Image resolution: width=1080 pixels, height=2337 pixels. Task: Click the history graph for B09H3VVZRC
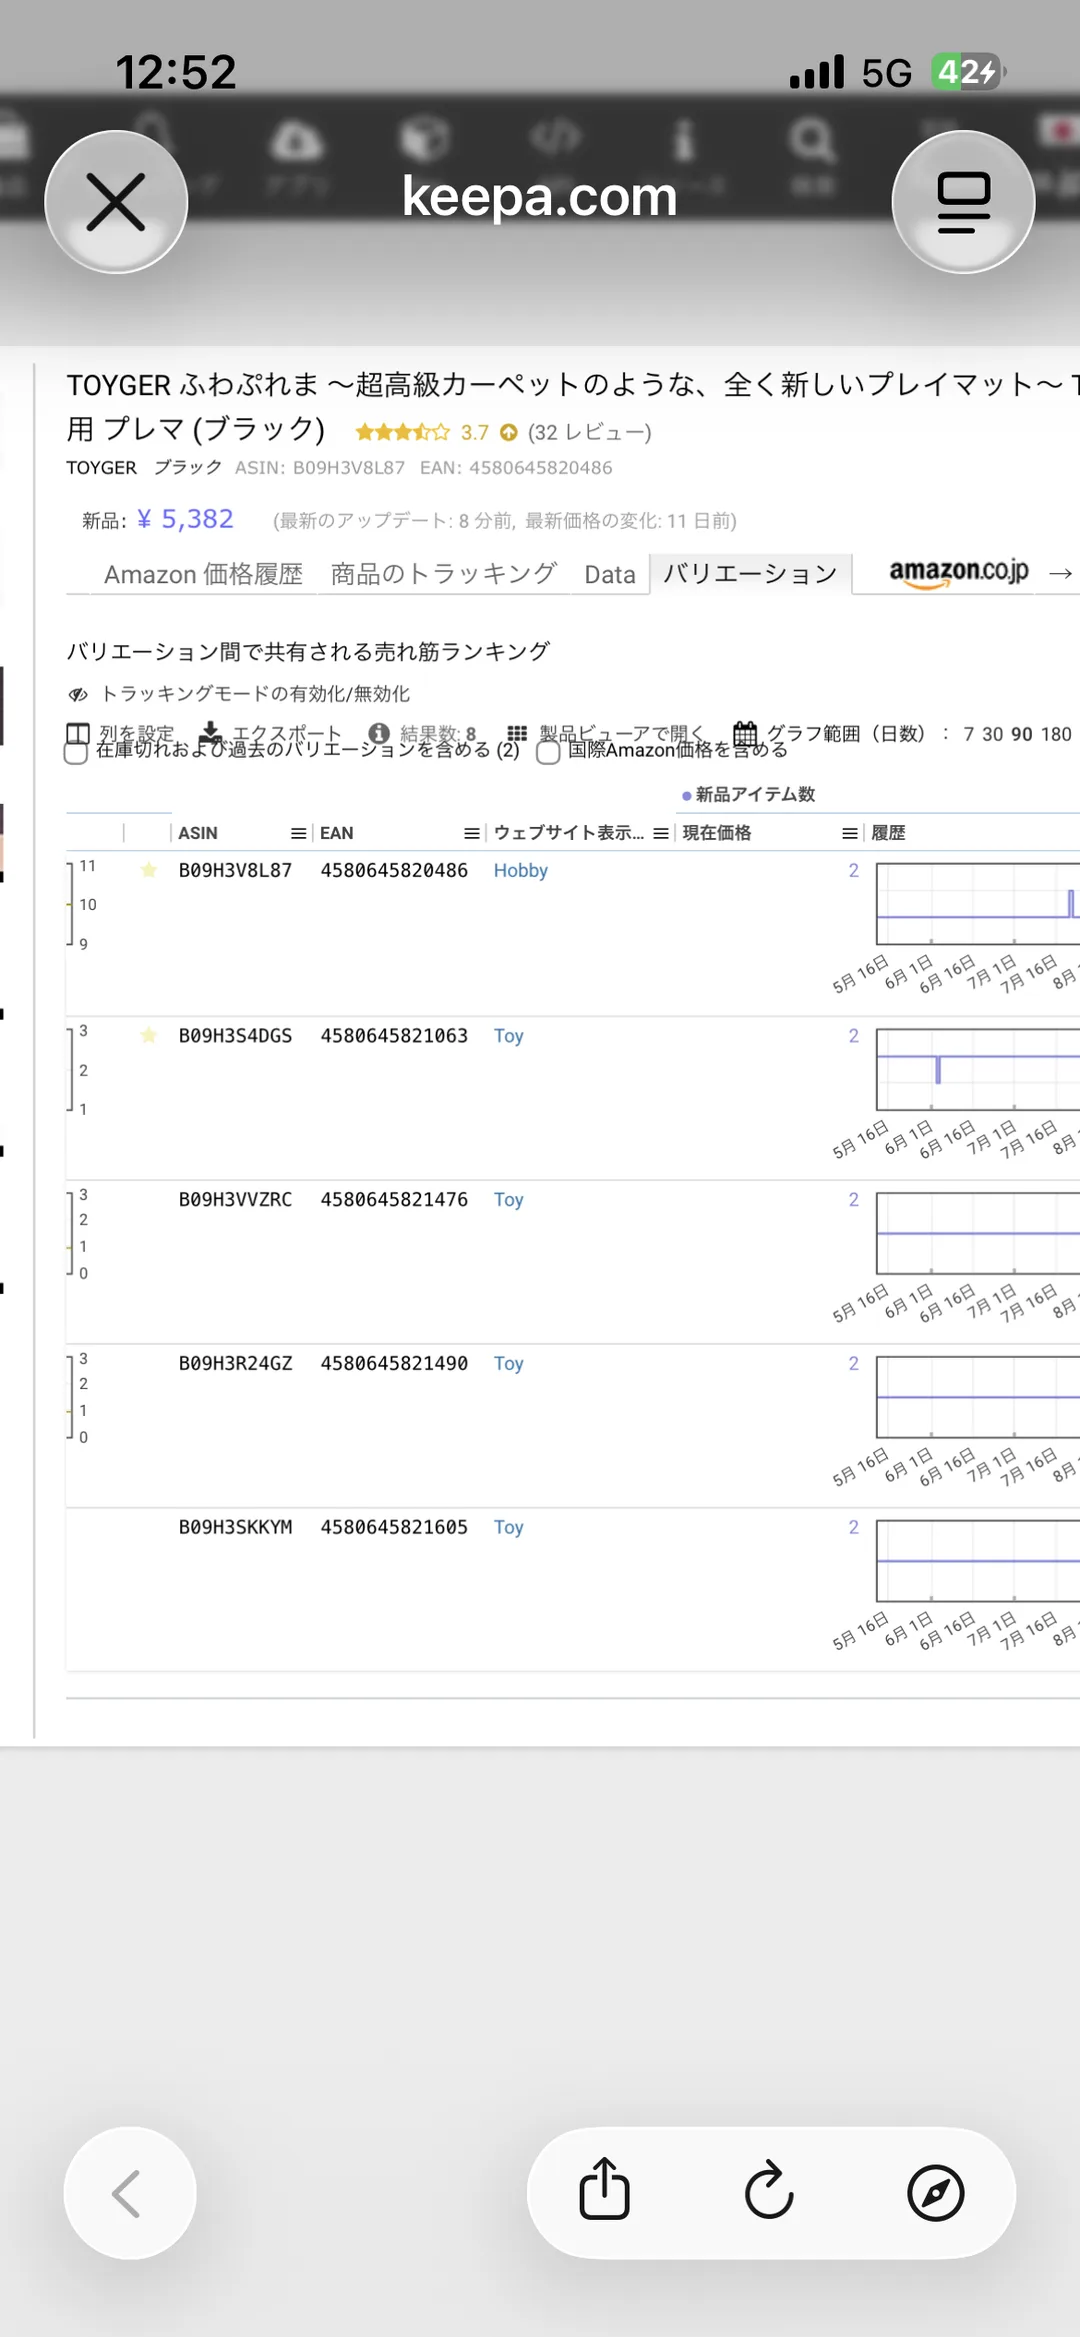[978, 1233]
